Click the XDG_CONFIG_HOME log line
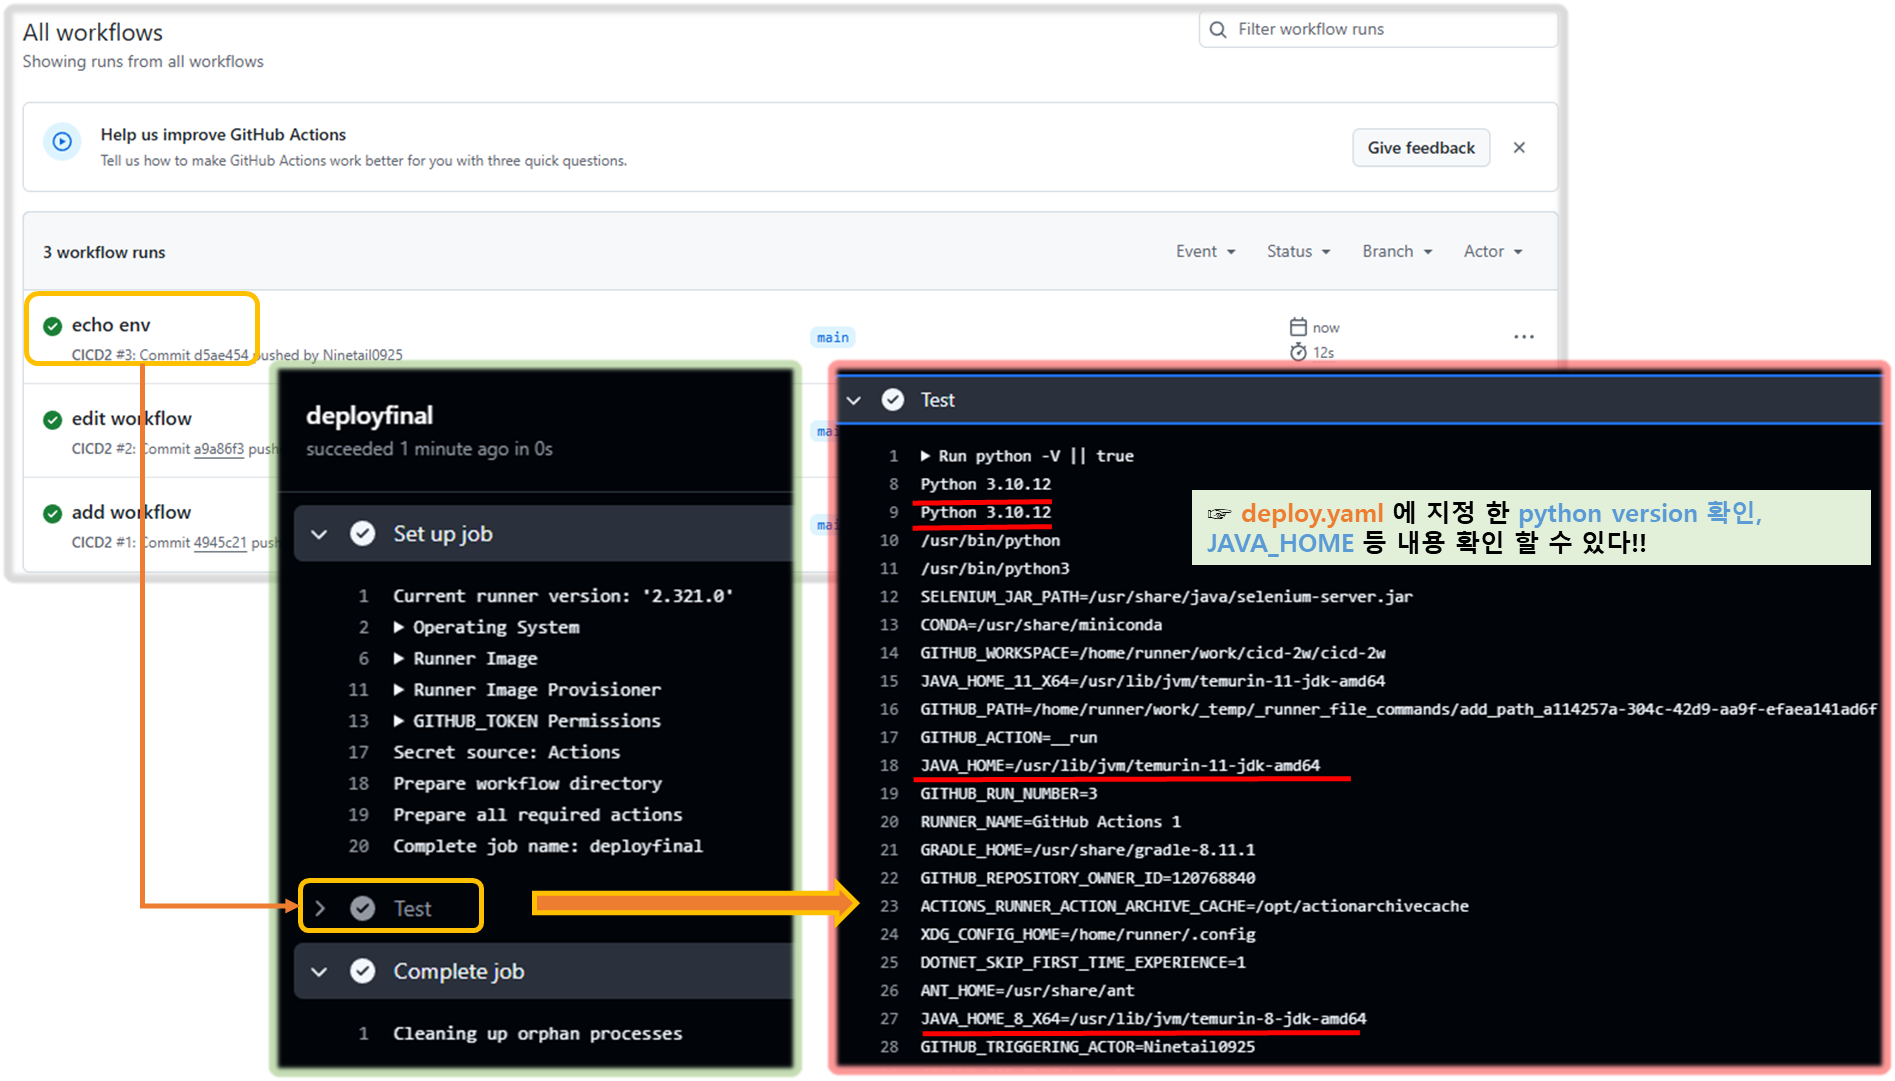 pyautogui.click(x=1087, y=934)
